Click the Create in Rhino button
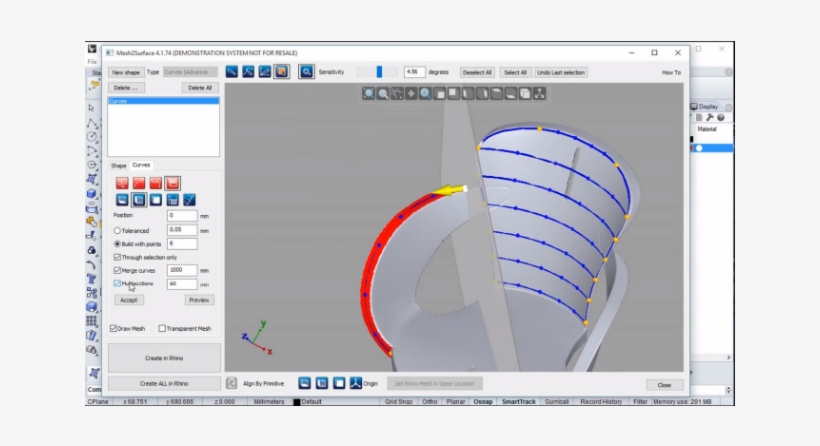 pos(164,357)
